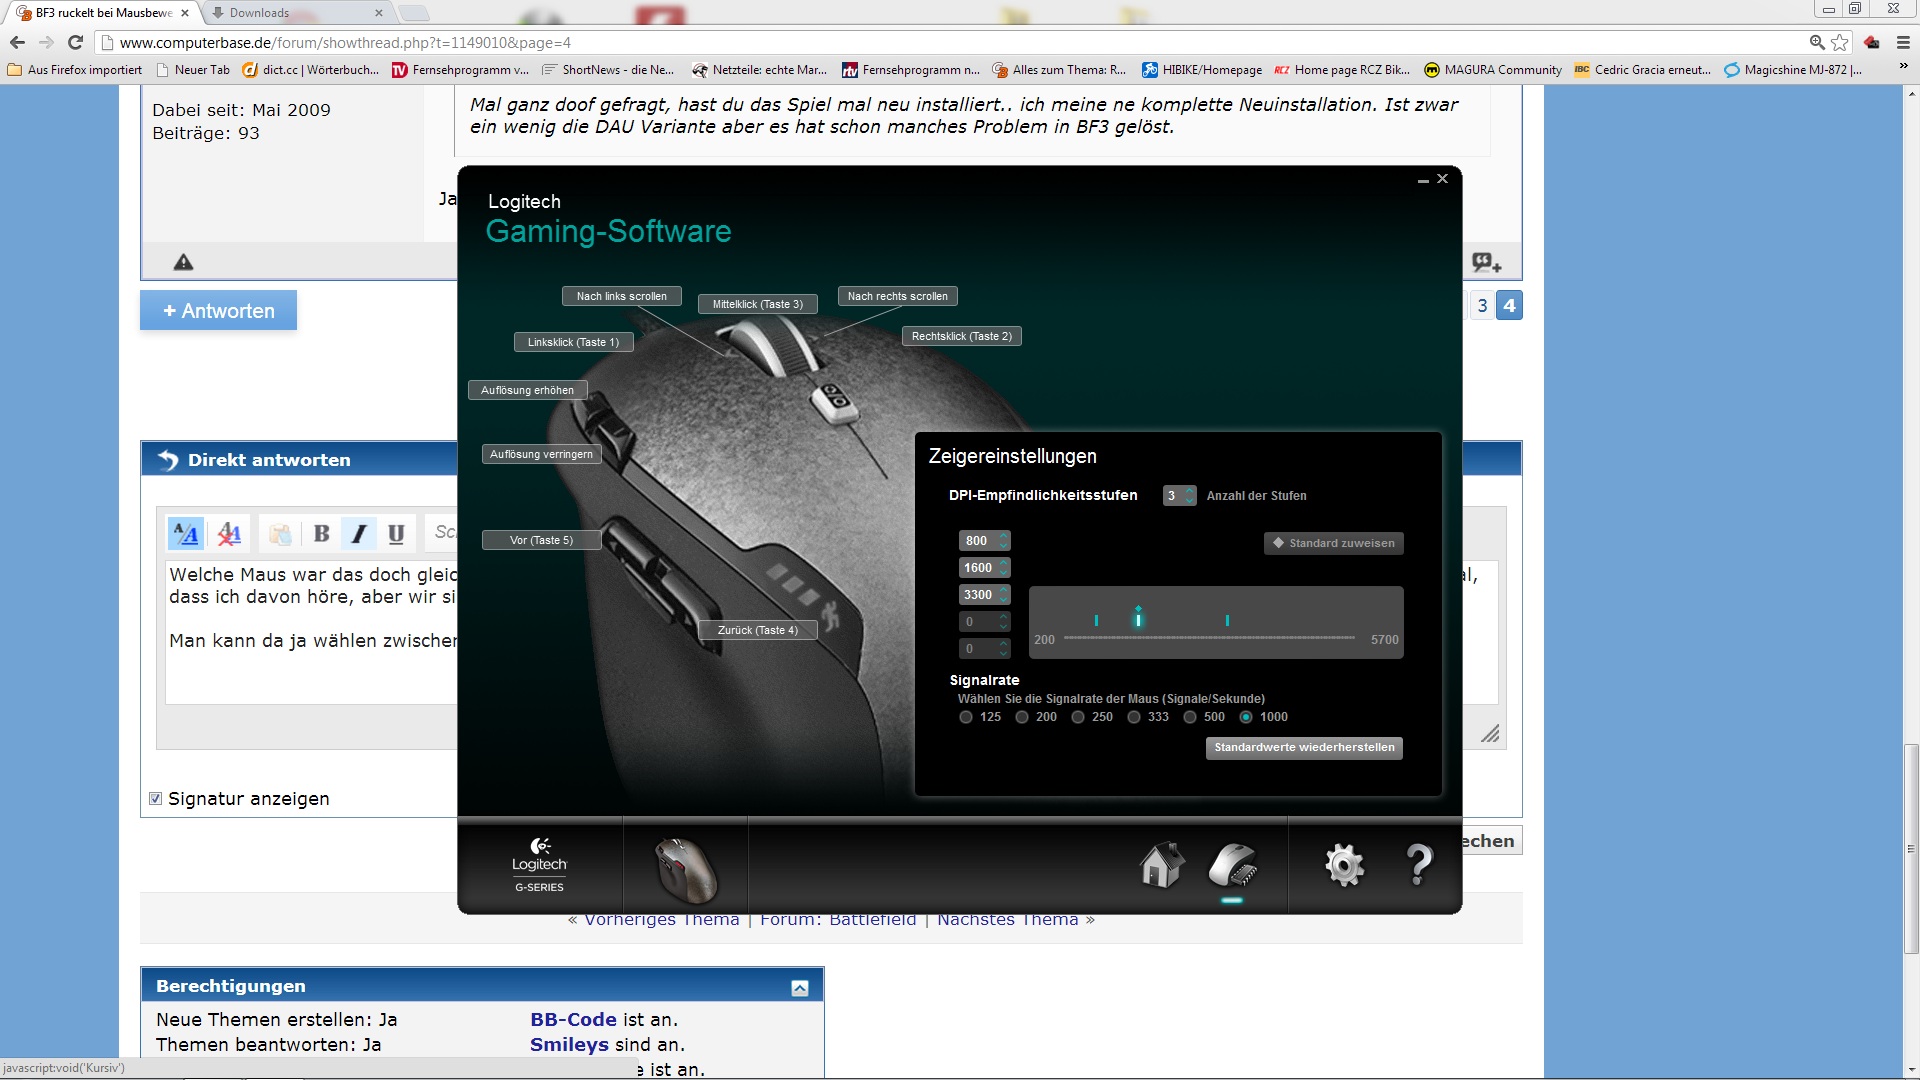
Task: Toggle bold text in reply editor
Action: (321, 534)
